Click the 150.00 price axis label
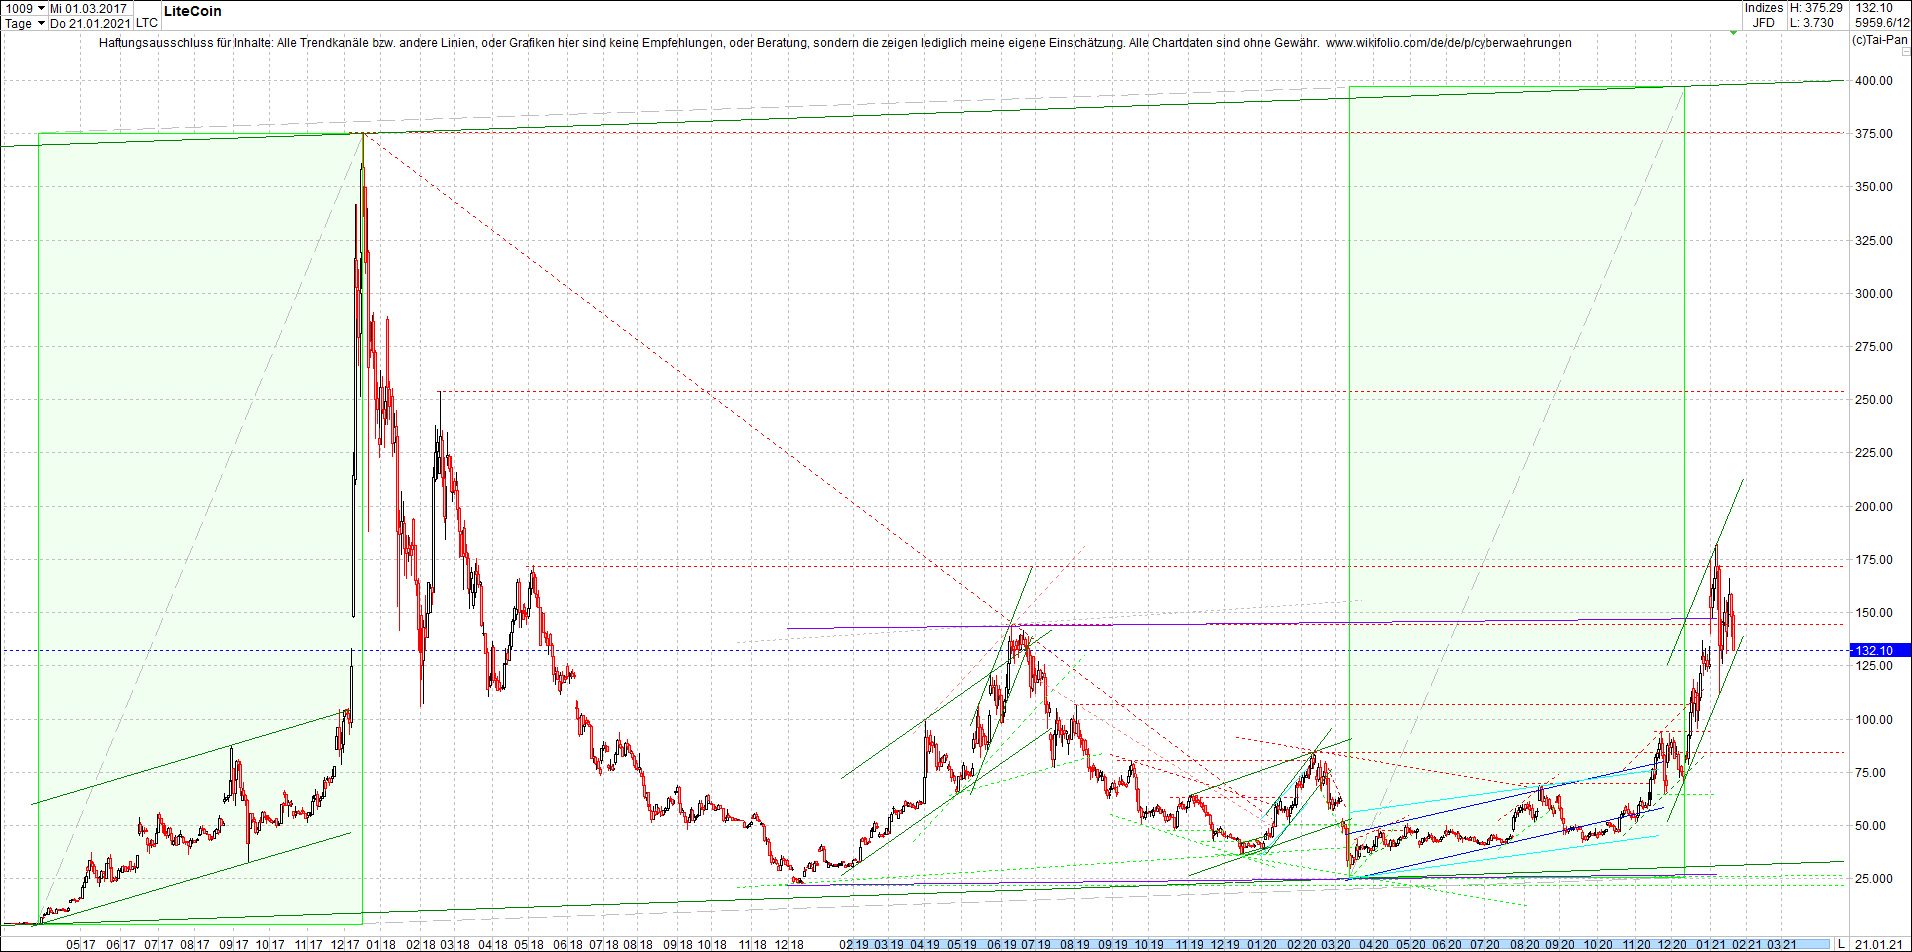This screenshot has height=952, width=1912. [x=1874, y=613]
